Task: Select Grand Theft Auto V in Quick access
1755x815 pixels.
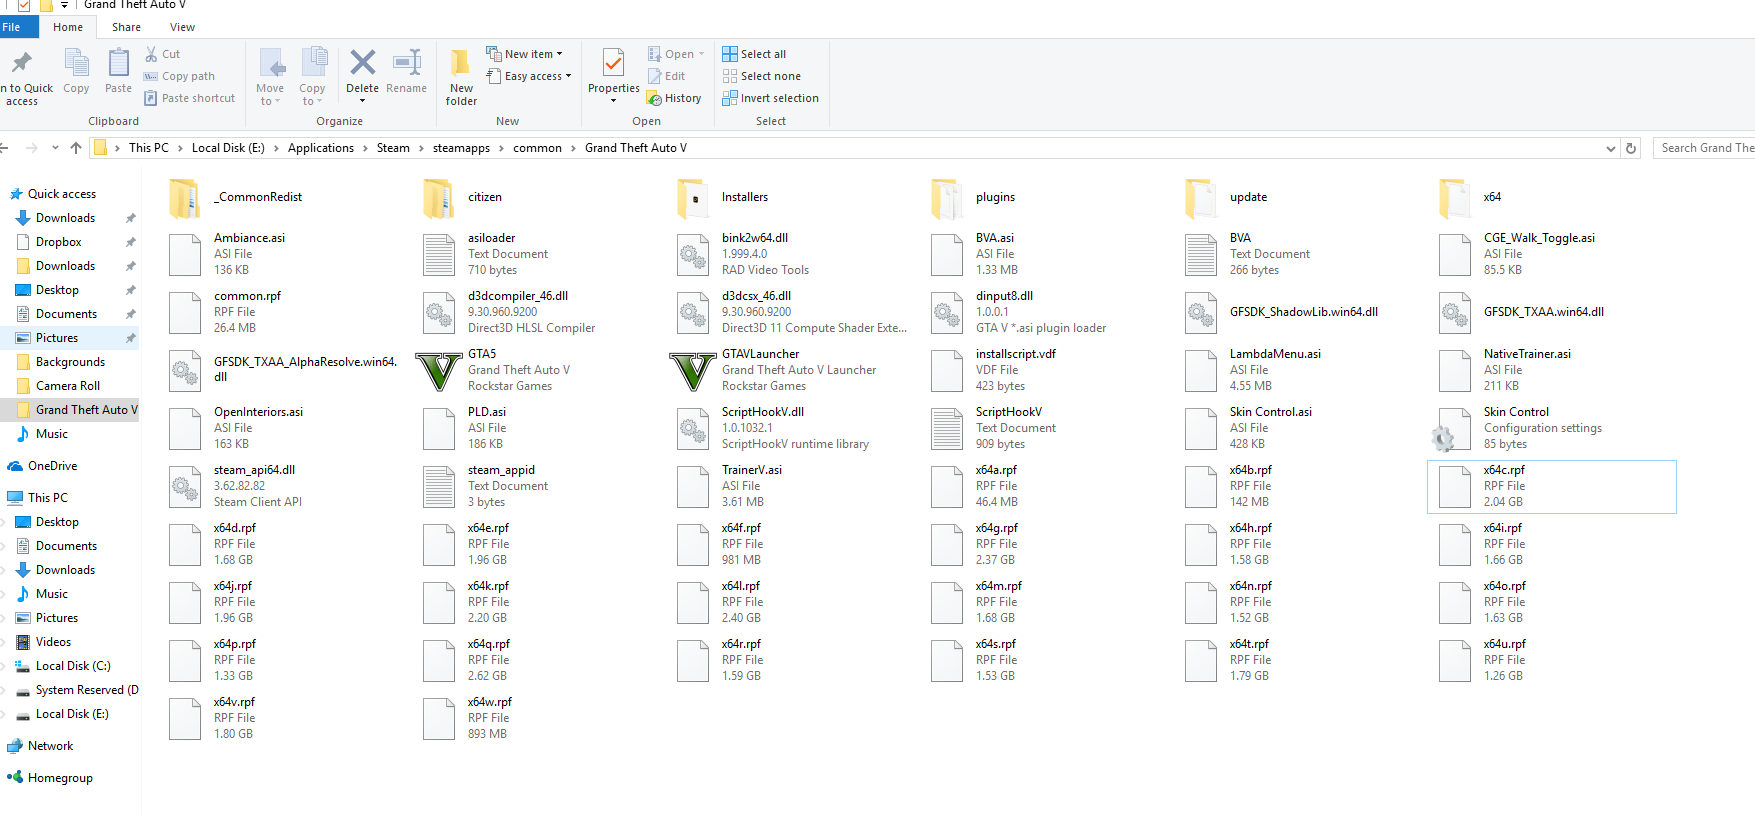Action: click(78, 410)
